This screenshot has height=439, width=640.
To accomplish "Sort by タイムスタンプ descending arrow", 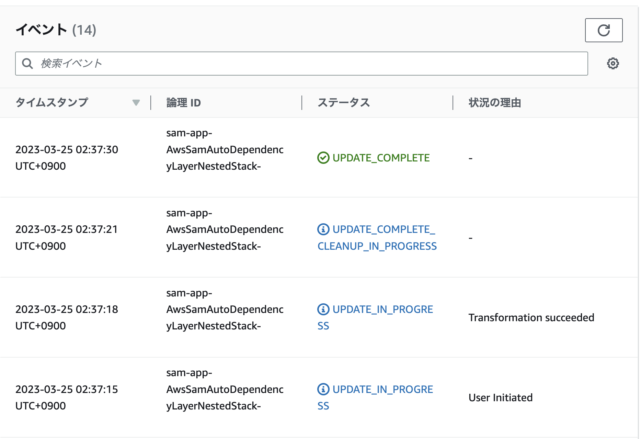I will point(136,103).
